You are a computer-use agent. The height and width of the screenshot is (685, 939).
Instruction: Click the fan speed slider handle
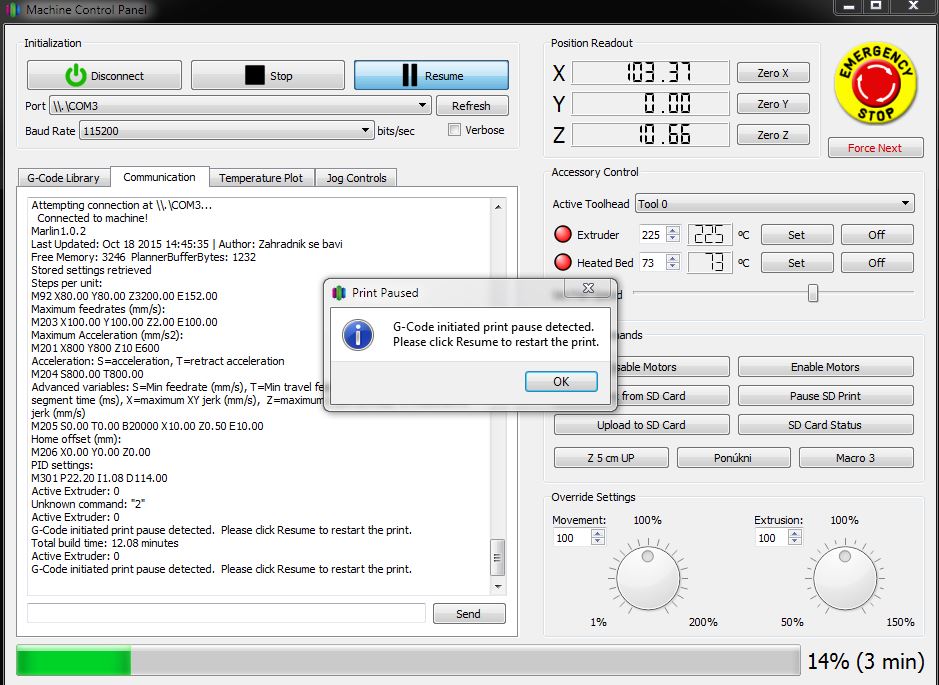pyautogui.click(x=813, y=292)
